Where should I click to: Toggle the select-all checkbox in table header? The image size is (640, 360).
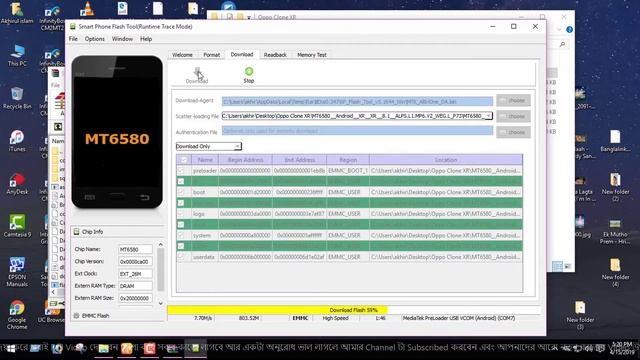(x=184, y=160)
